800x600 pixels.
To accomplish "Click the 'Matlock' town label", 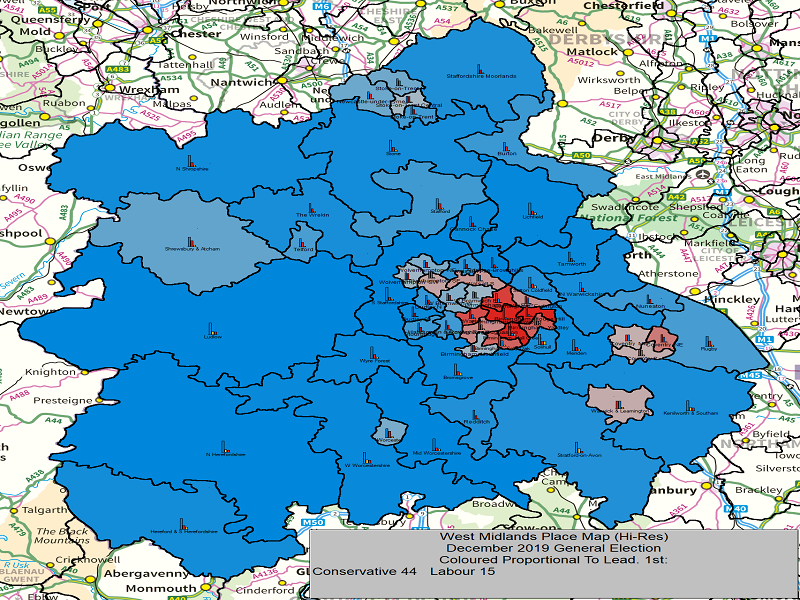I will pyautogui.click(x=592, y=52).
